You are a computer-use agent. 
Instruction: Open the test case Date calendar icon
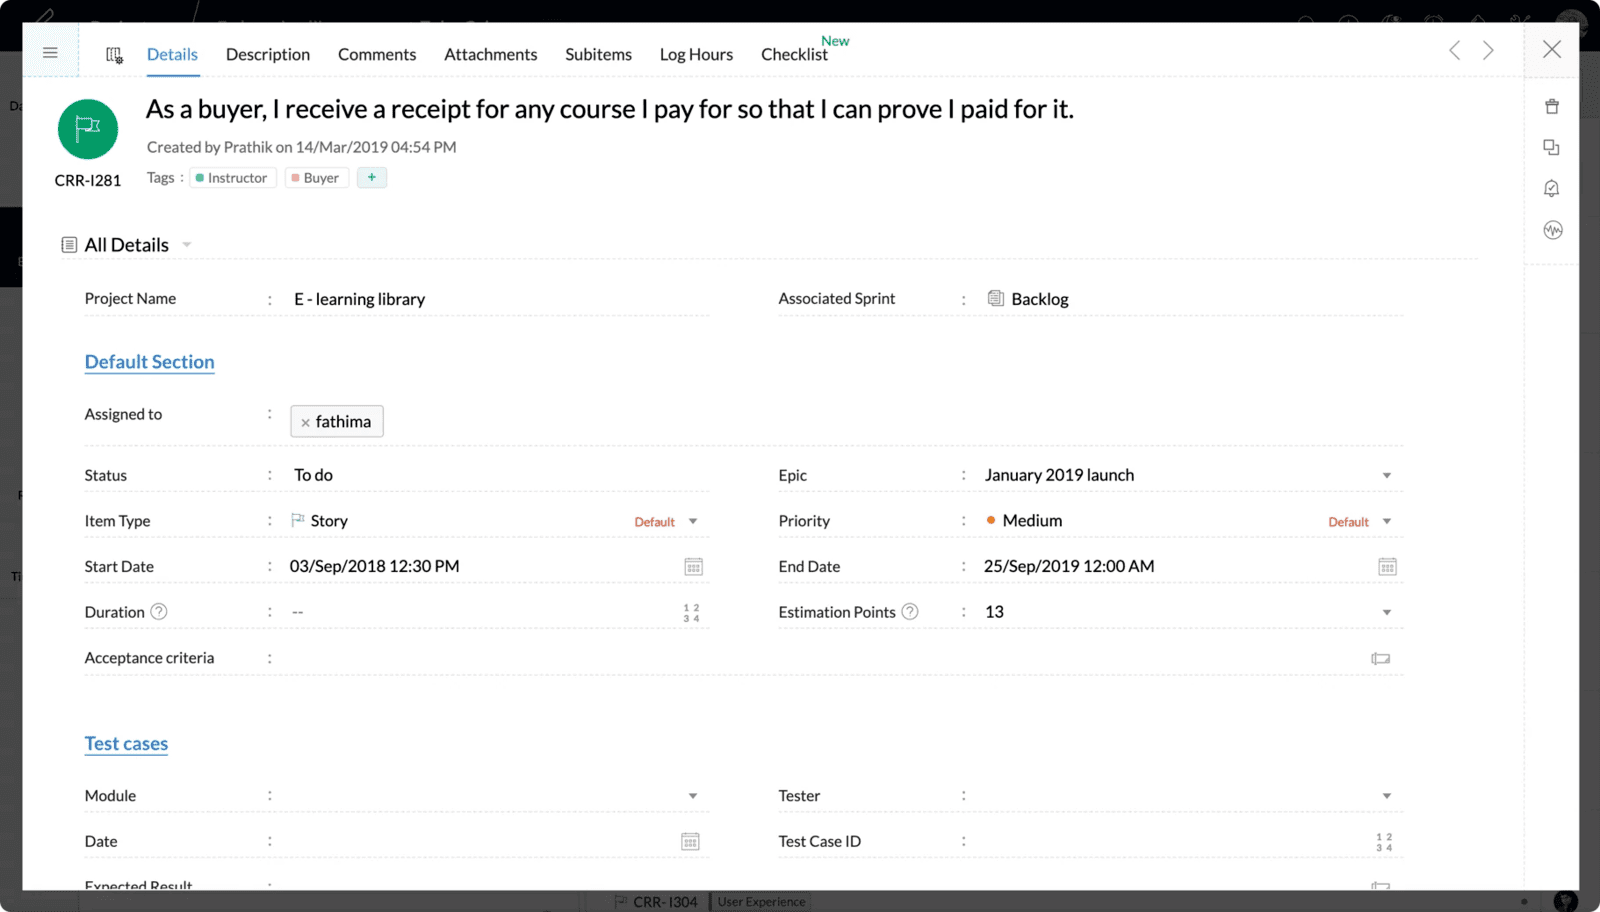(x=690, y=842)
